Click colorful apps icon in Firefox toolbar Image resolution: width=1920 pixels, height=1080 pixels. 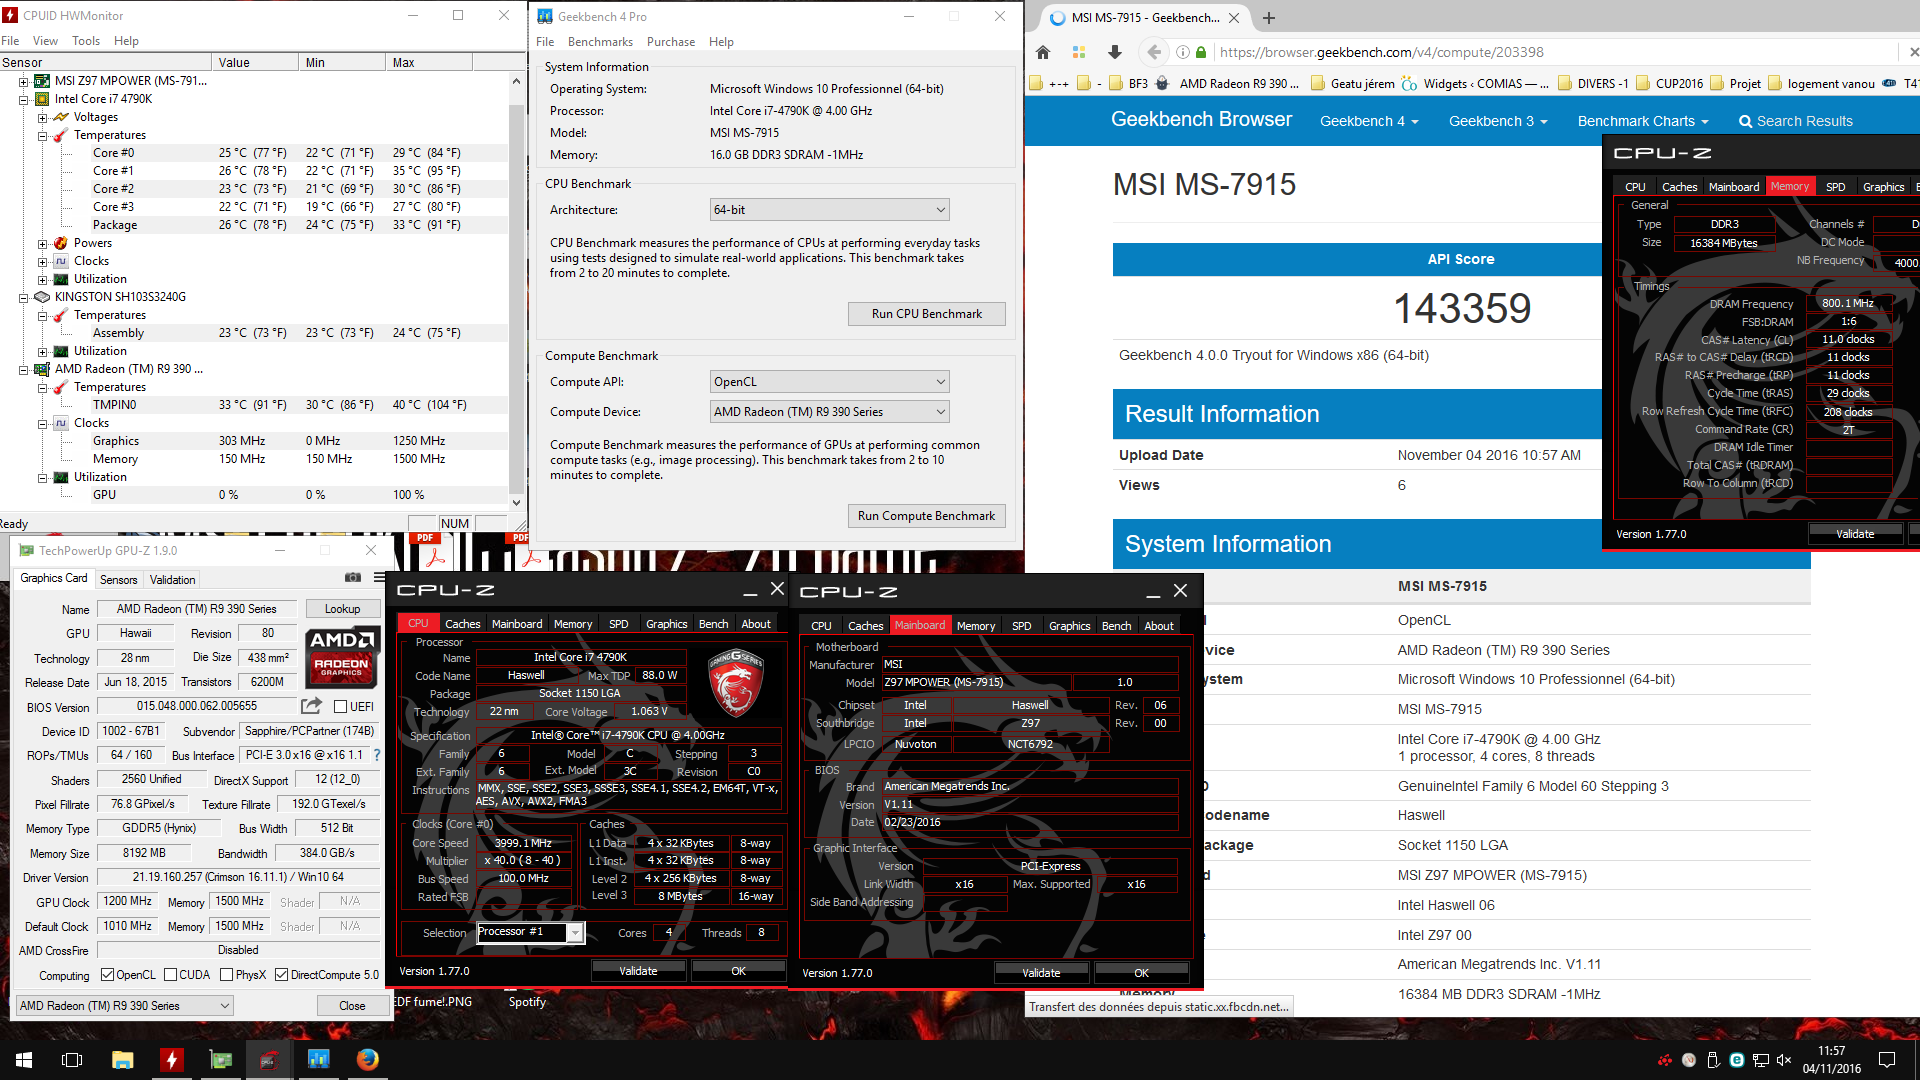point(1079,52)
